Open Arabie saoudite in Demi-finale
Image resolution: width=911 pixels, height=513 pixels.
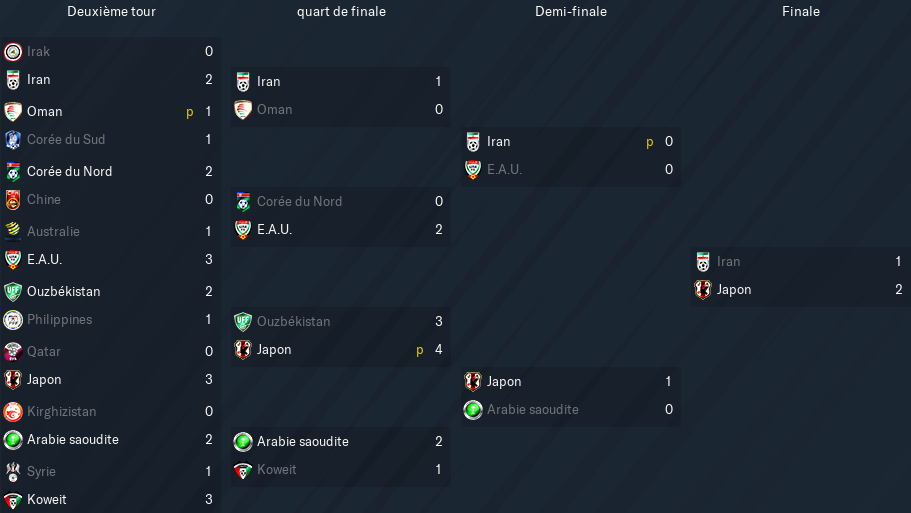coord(533,410)
